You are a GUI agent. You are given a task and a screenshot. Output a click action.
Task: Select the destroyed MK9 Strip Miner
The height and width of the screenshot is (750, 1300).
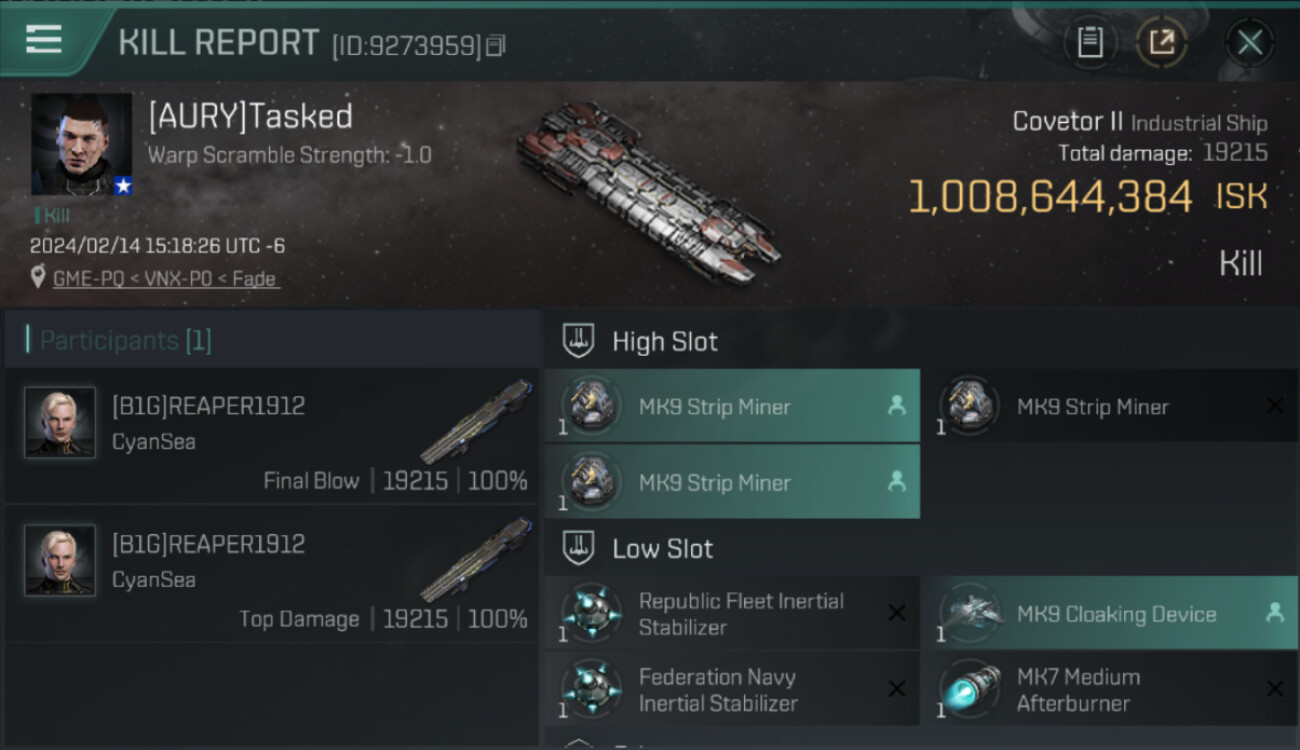pos(1108,406)
